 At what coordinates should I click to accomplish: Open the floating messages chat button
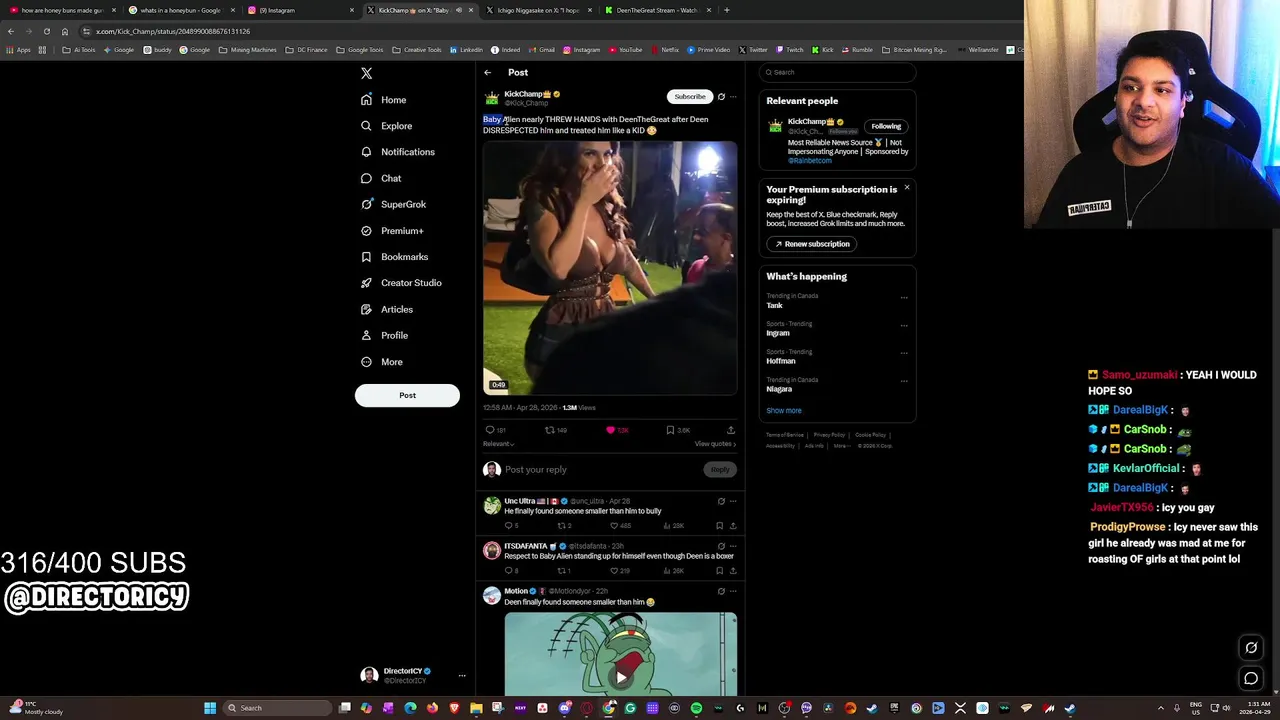tap(1250, 678)
